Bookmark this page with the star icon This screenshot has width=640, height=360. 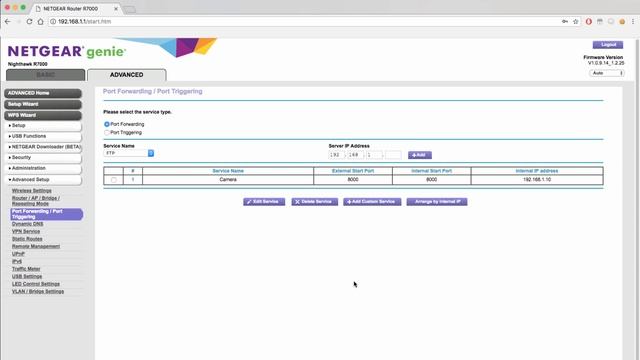point(576,21)
